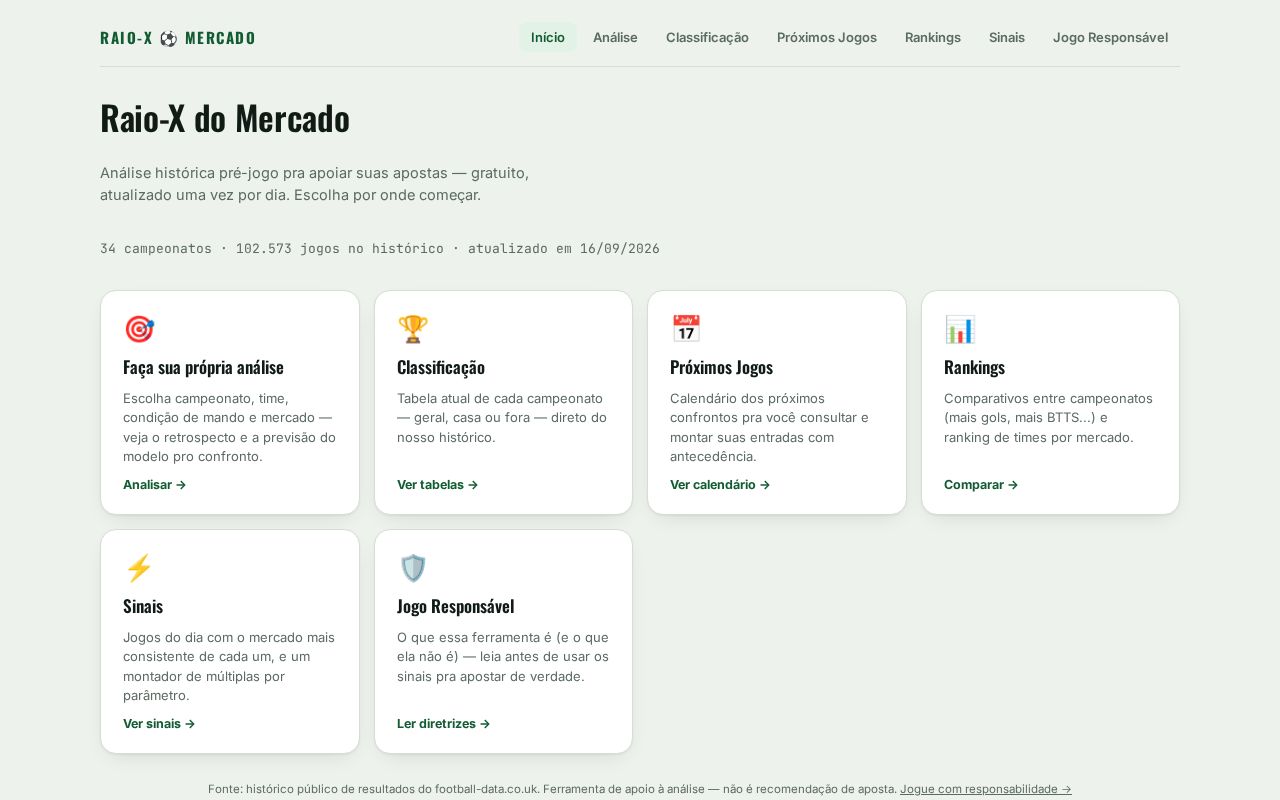Open the Análise nav item
This screenshot has height=800, width=1280.
tap(615, 37)
